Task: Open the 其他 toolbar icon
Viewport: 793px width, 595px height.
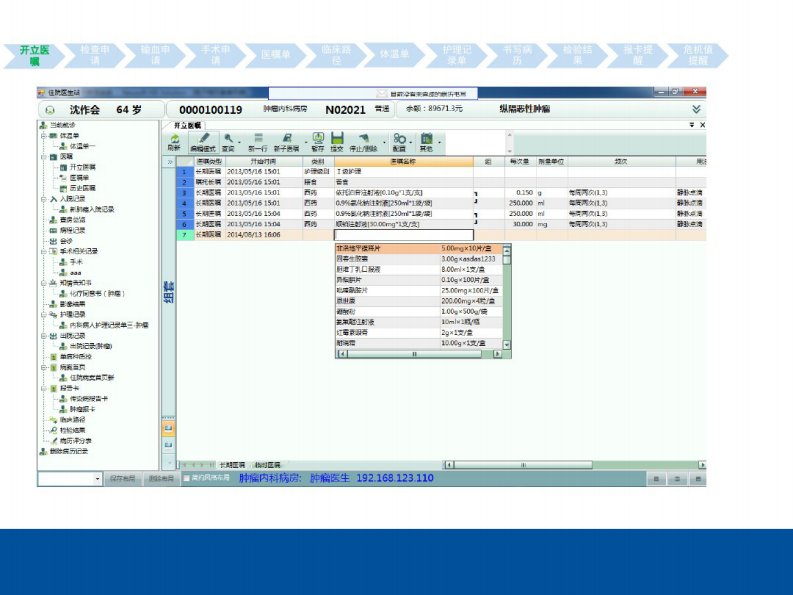Action: pyautogui.click(x=426, y=141)
